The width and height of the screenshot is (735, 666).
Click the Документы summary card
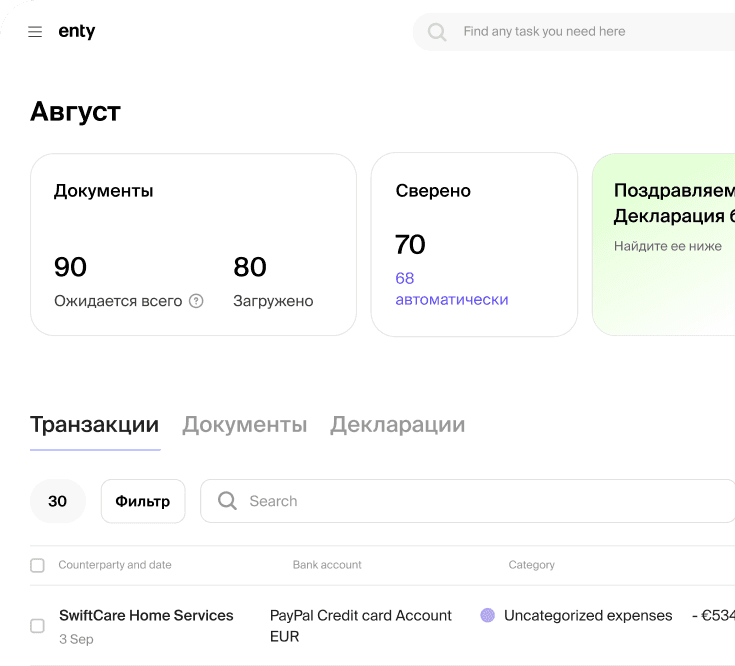point(193,244)
